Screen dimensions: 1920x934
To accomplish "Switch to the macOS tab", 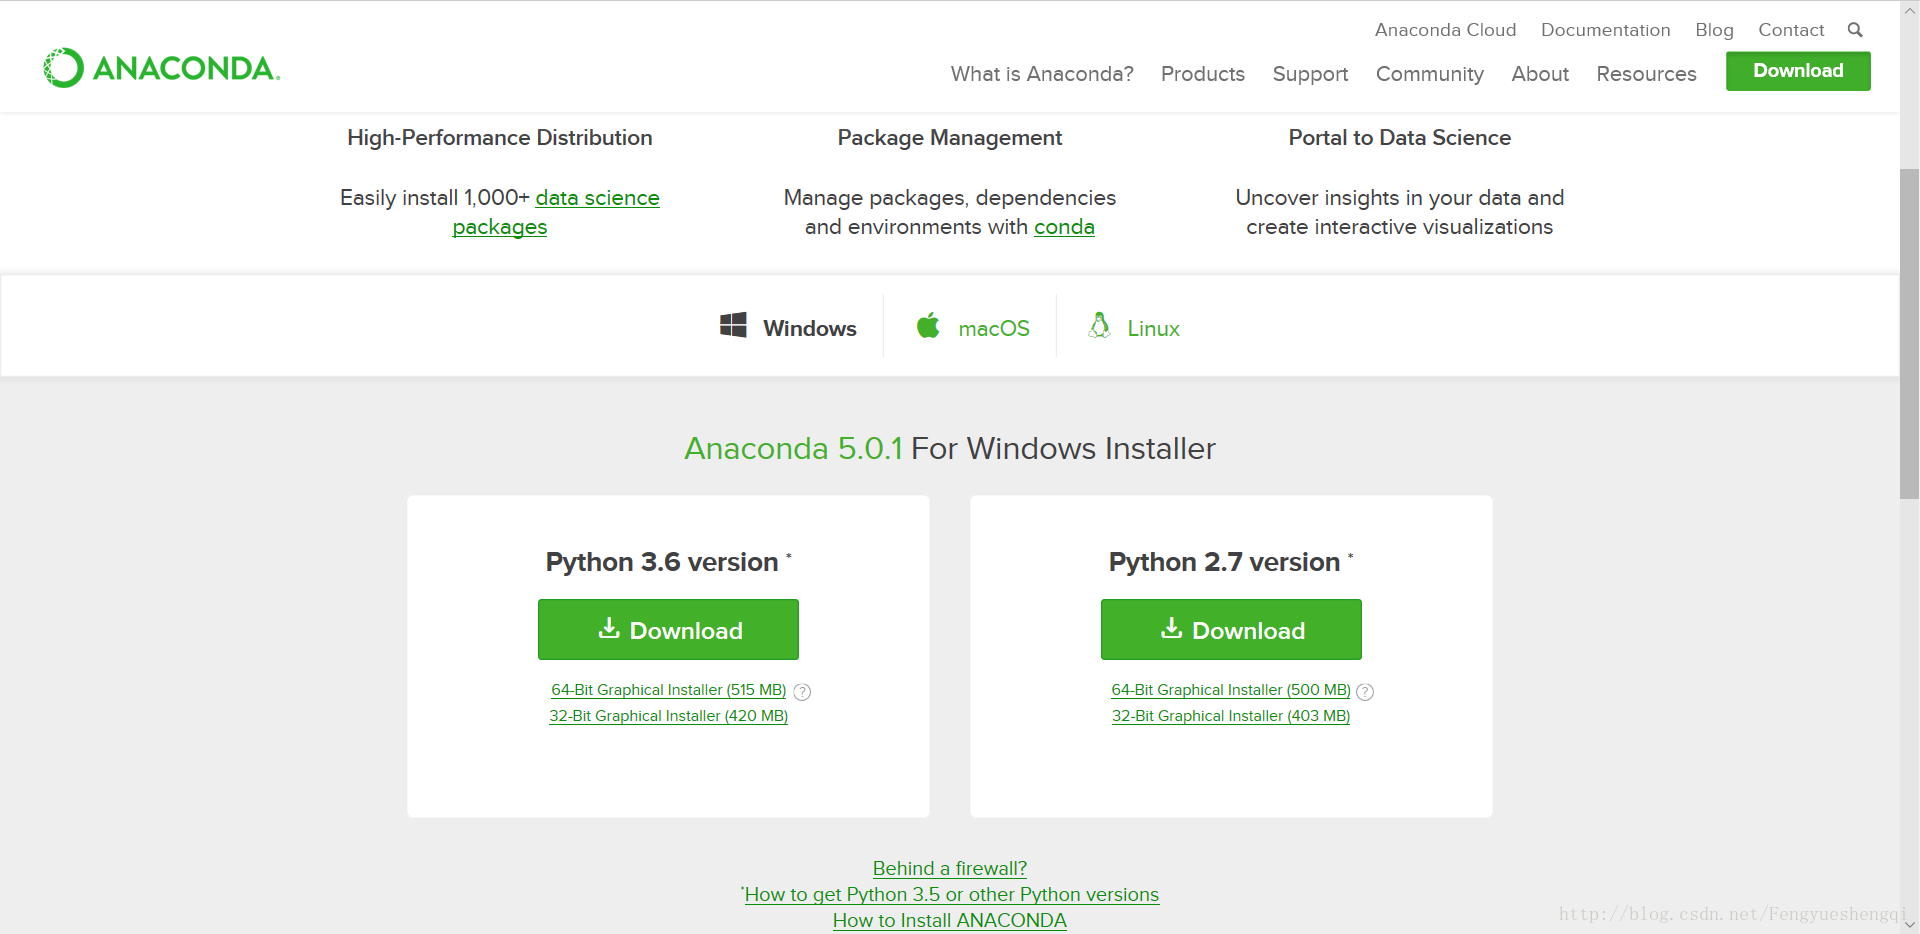I will [x=972, y=326].
